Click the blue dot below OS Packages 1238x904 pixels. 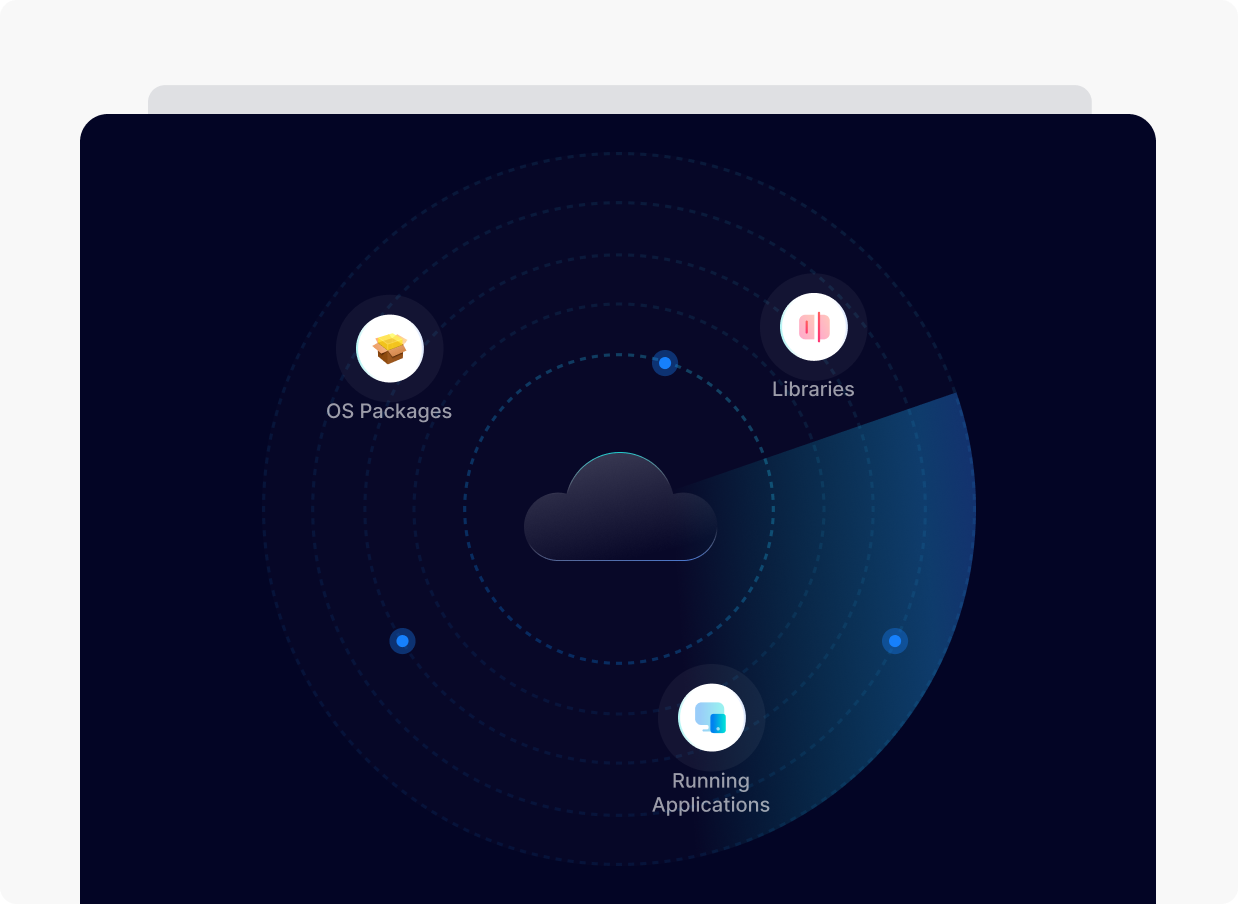click(x=402, y=641)
